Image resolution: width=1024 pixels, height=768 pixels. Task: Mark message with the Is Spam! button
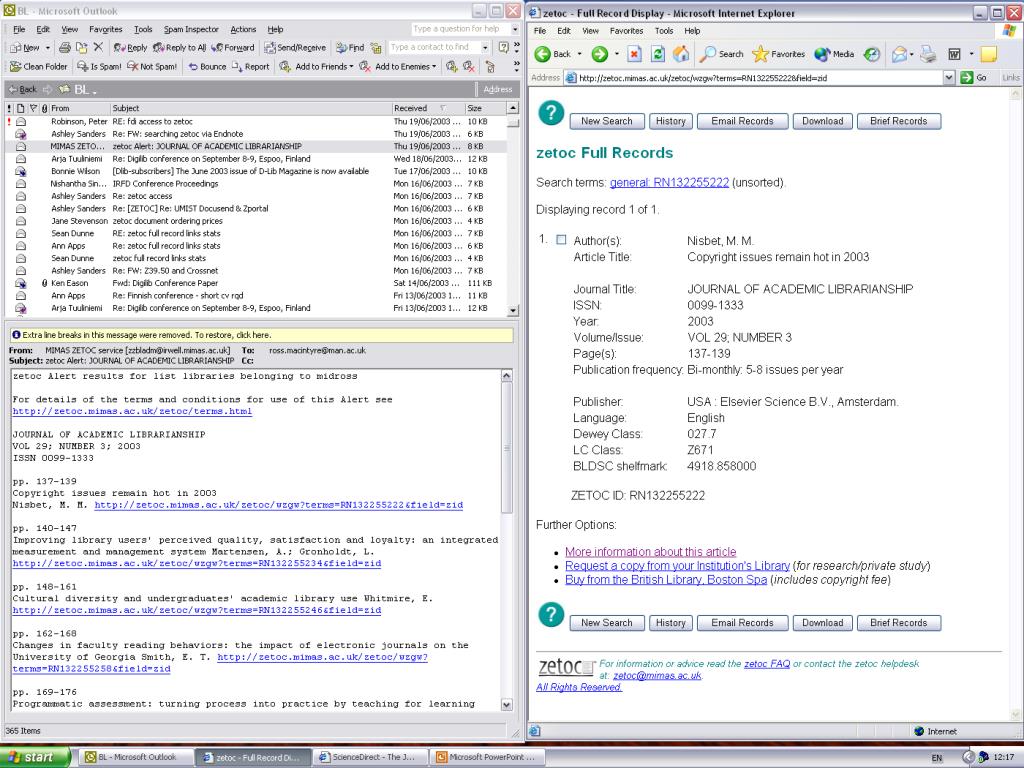pos(99,67)
